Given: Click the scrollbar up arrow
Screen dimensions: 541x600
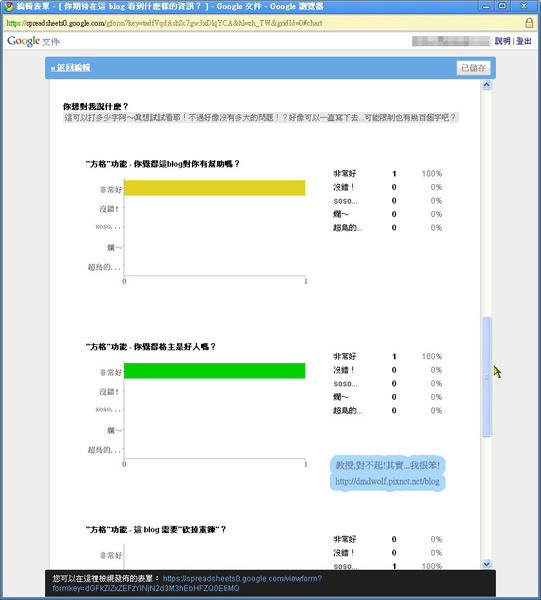Looking at the screenshot, I should (486, 85).
